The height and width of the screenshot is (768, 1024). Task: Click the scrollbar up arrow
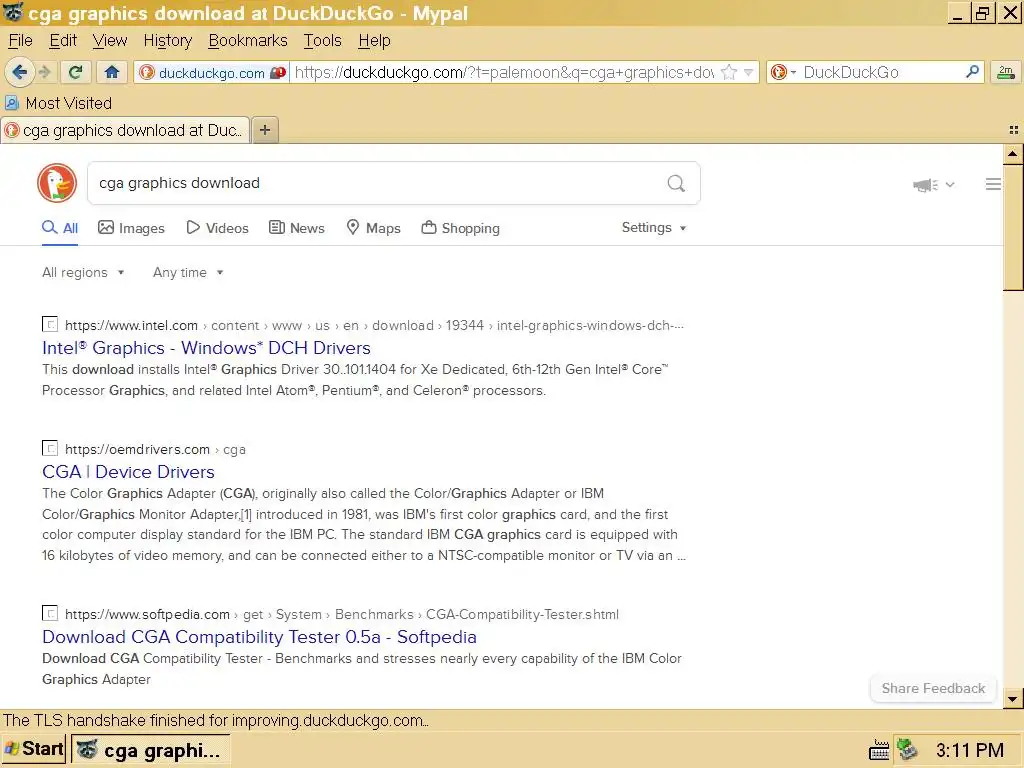(x=1013, y=154)
